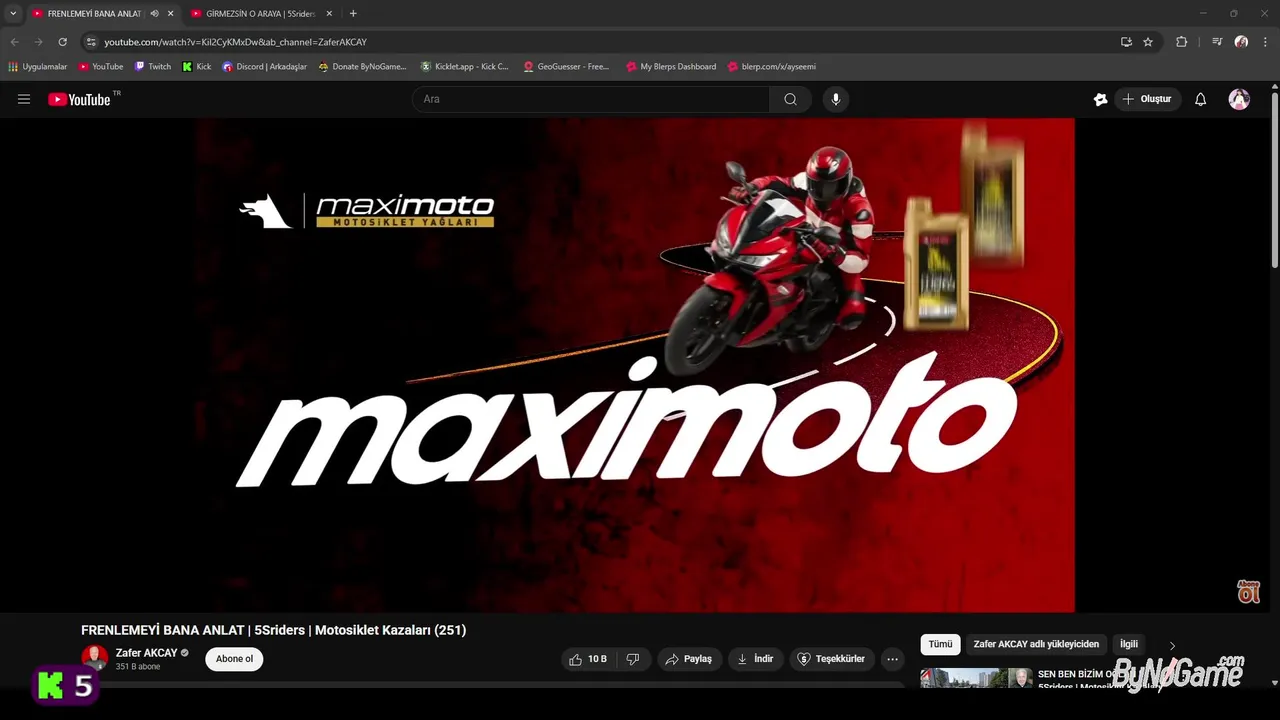Select the Tümü filter chip
1280x720 pixels.
click(940, 645)
